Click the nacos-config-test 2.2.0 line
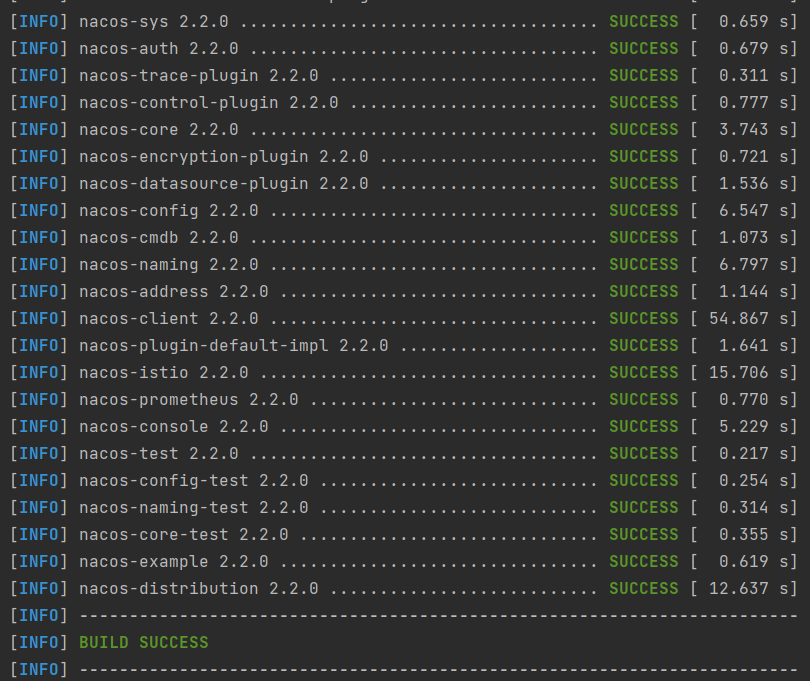 403,481
